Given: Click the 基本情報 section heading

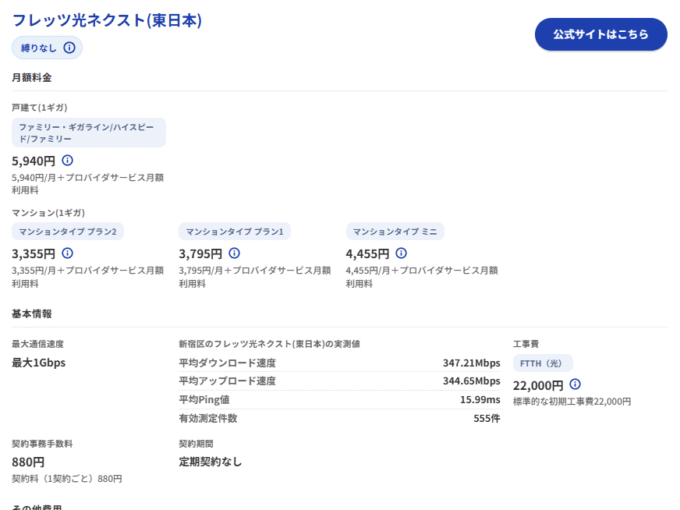Looking at the screenshot, I should (32, 314).
